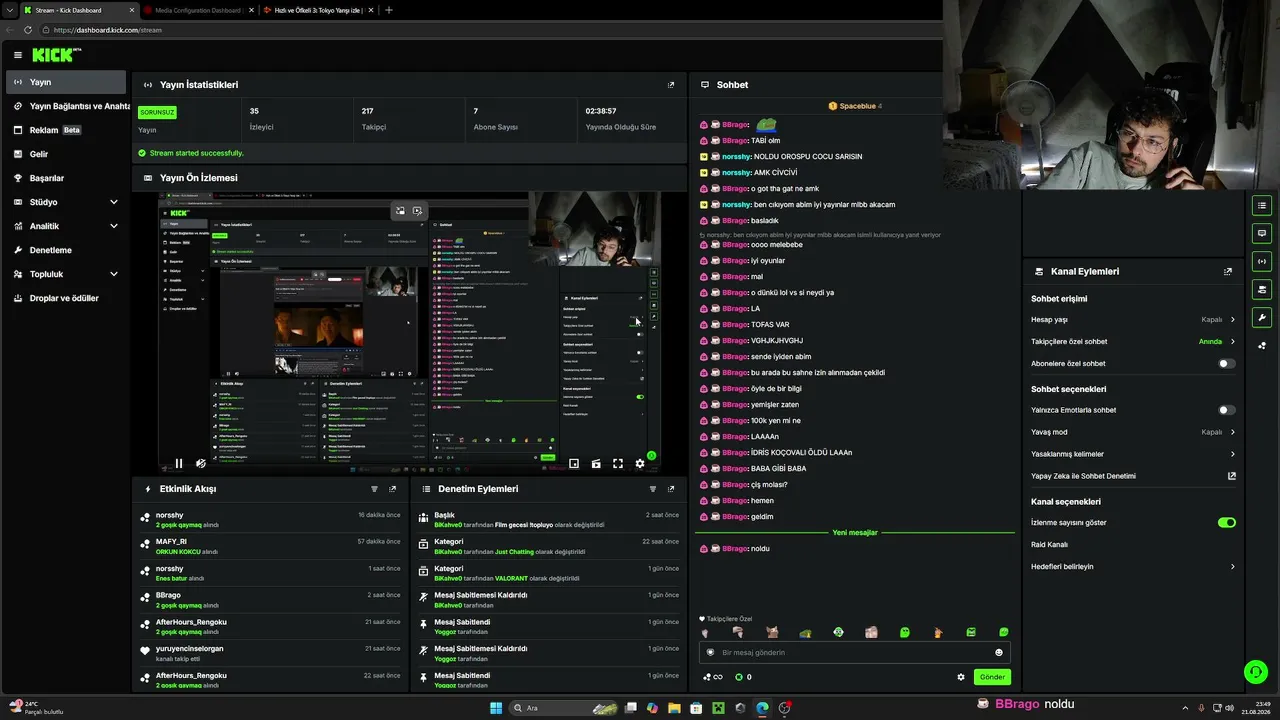Show hidden system tray icons
Image resolution: width=1280 pixels, height=720 pixels.
click(x=1185, y=708)
